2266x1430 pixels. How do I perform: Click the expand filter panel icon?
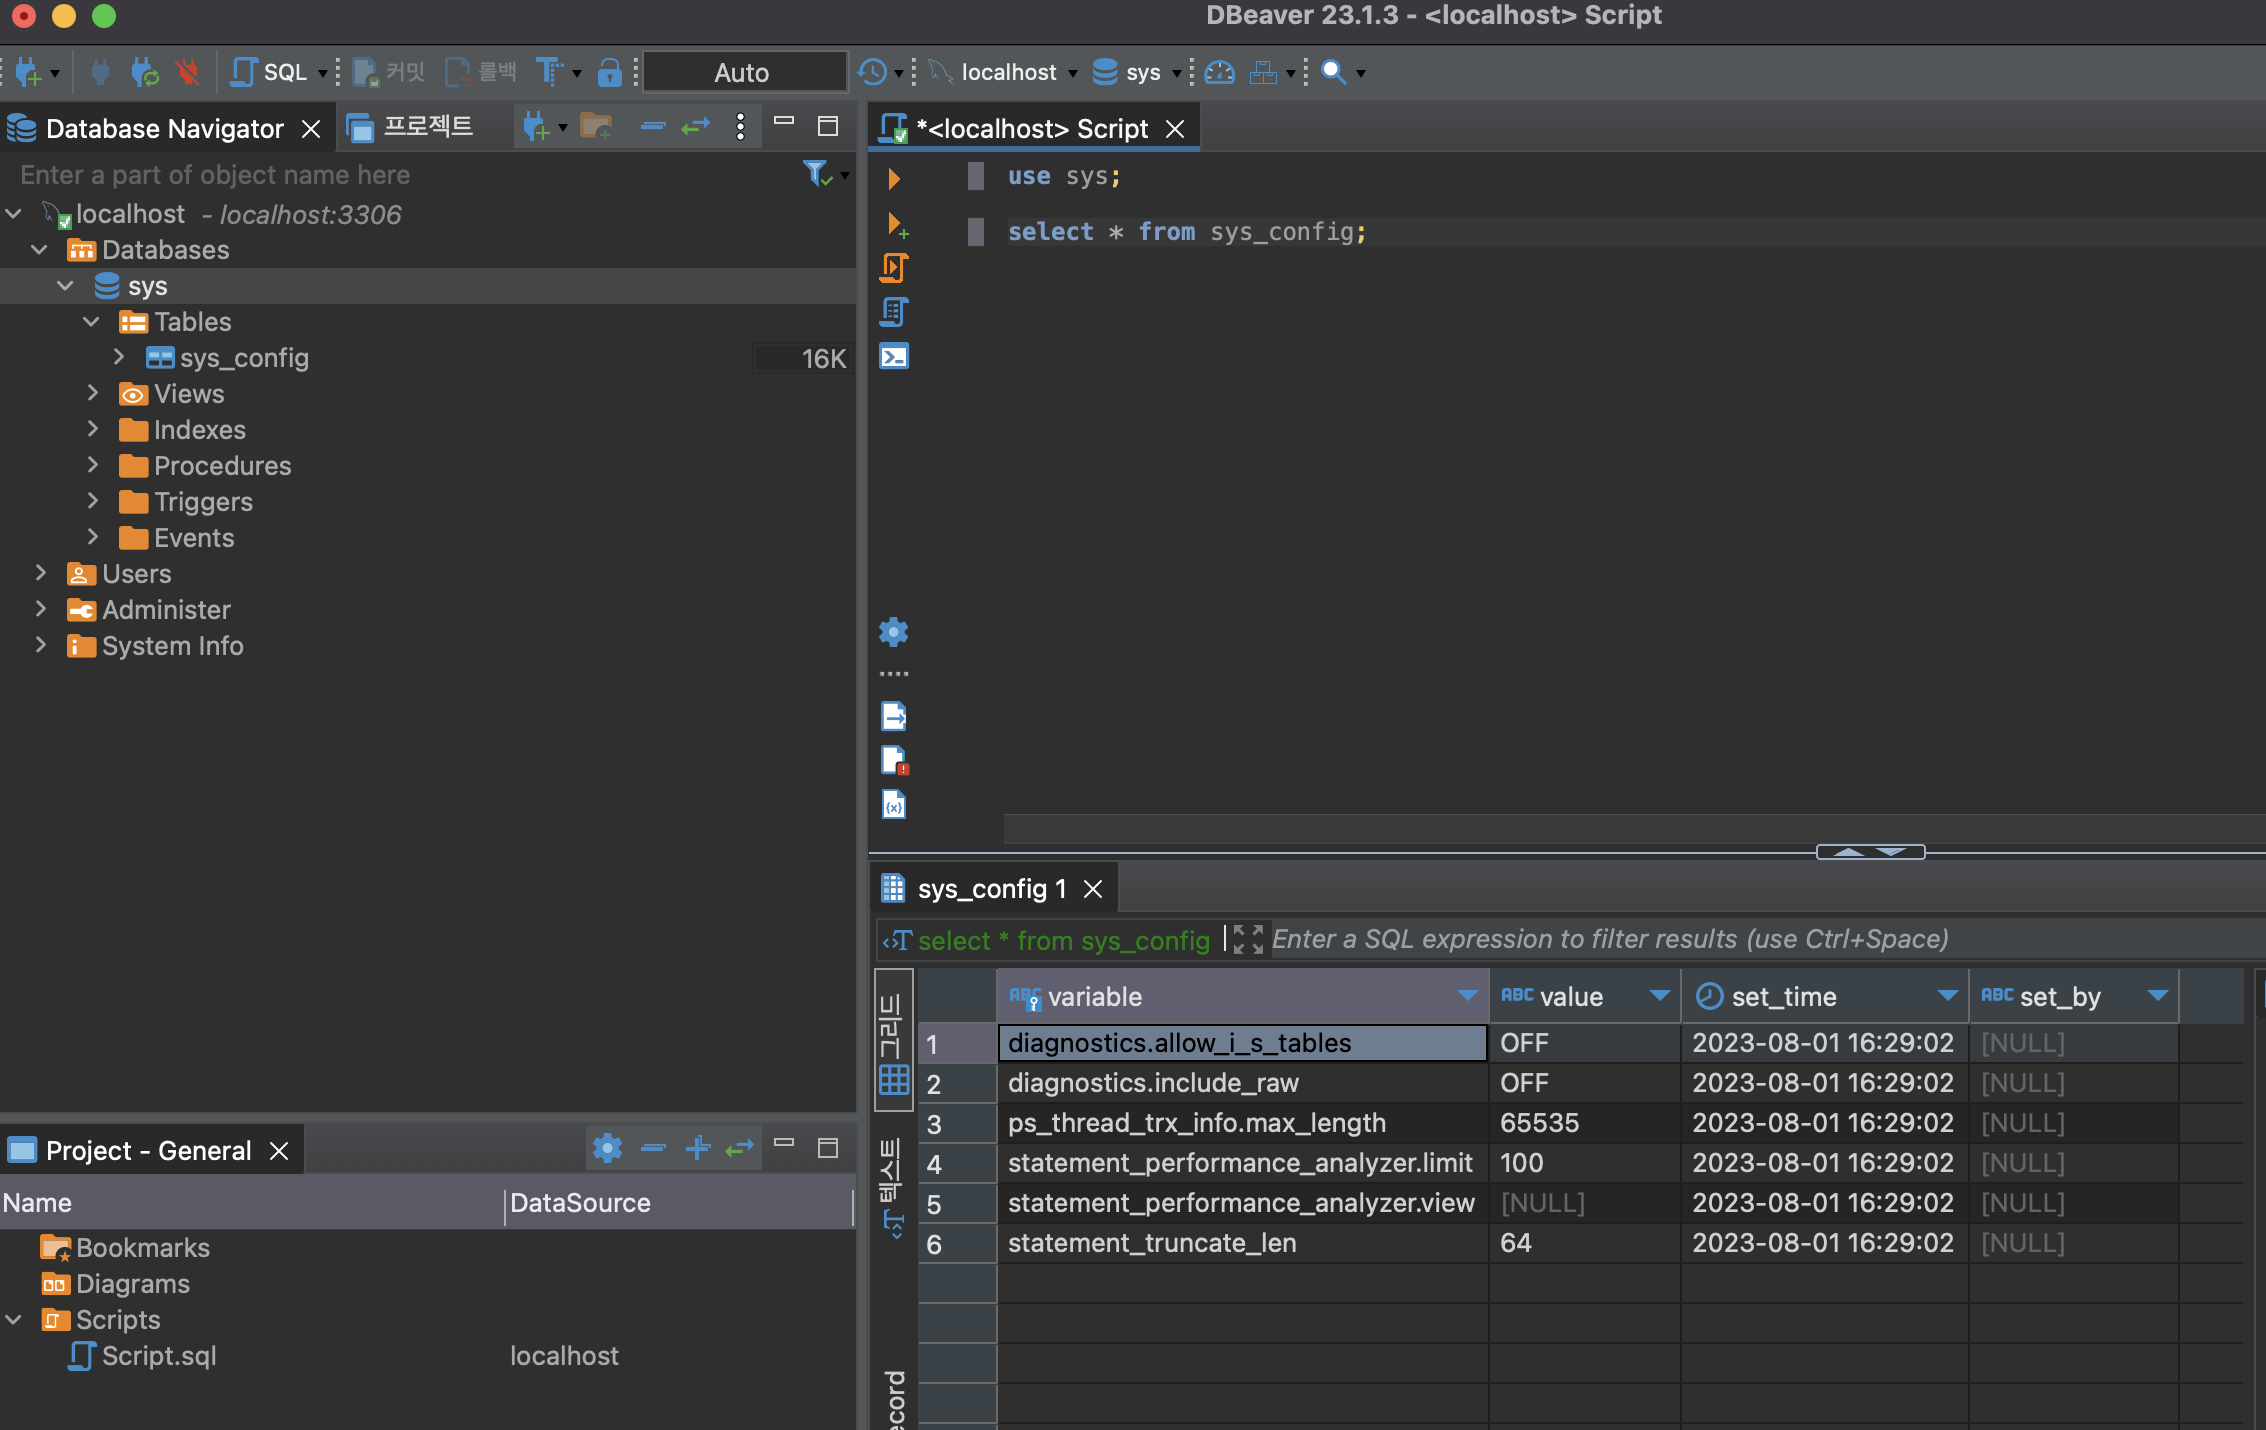(1247, 939)
